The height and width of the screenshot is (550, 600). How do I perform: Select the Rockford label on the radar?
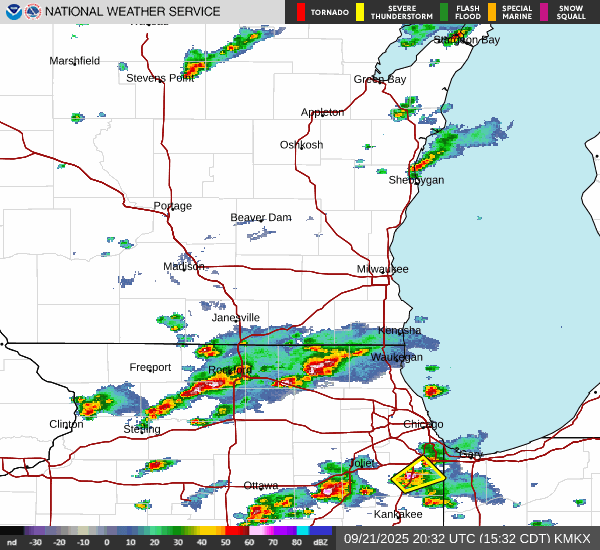point(228,370)
